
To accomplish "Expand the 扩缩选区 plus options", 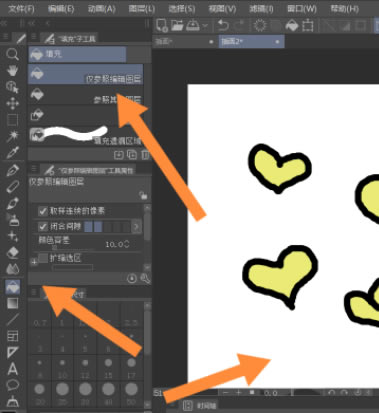I will point(34,262).
